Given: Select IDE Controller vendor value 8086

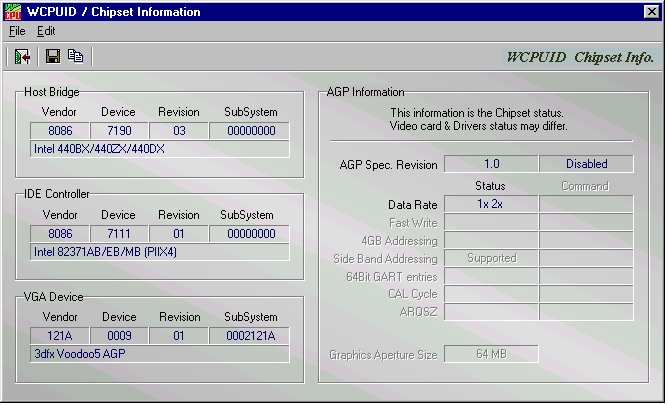Looking at the screenshot, I should tap(60, 234).
